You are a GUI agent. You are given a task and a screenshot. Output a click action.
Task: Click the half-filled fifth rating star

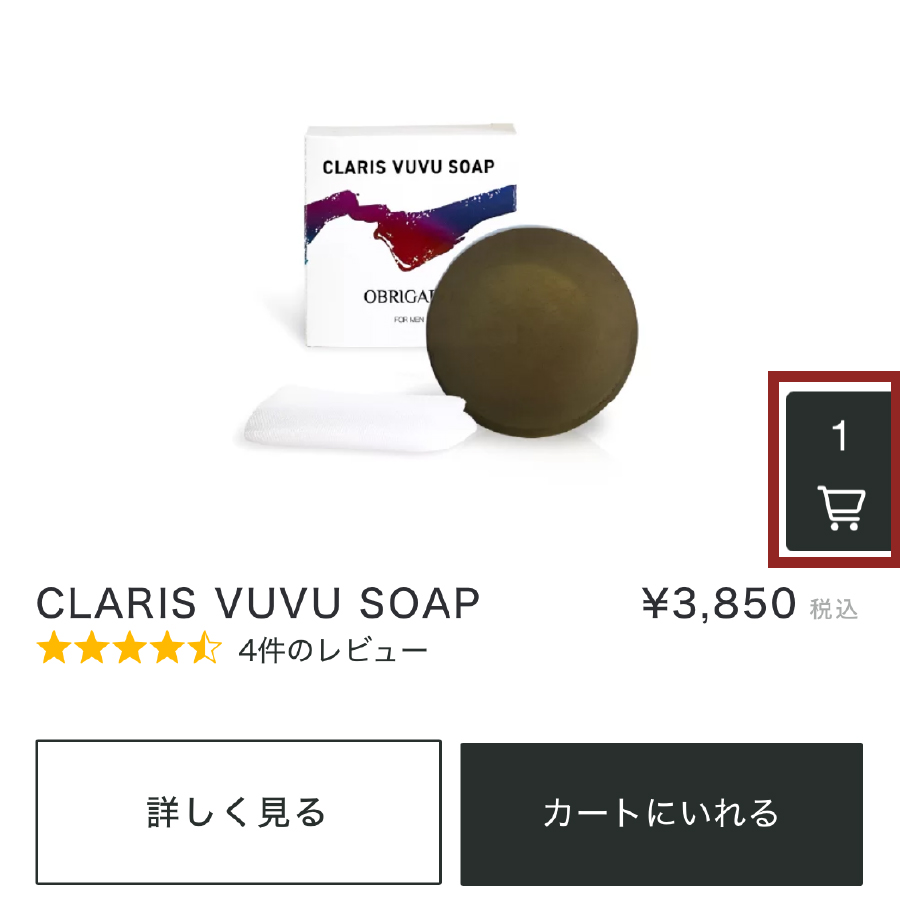pos(204,648)
